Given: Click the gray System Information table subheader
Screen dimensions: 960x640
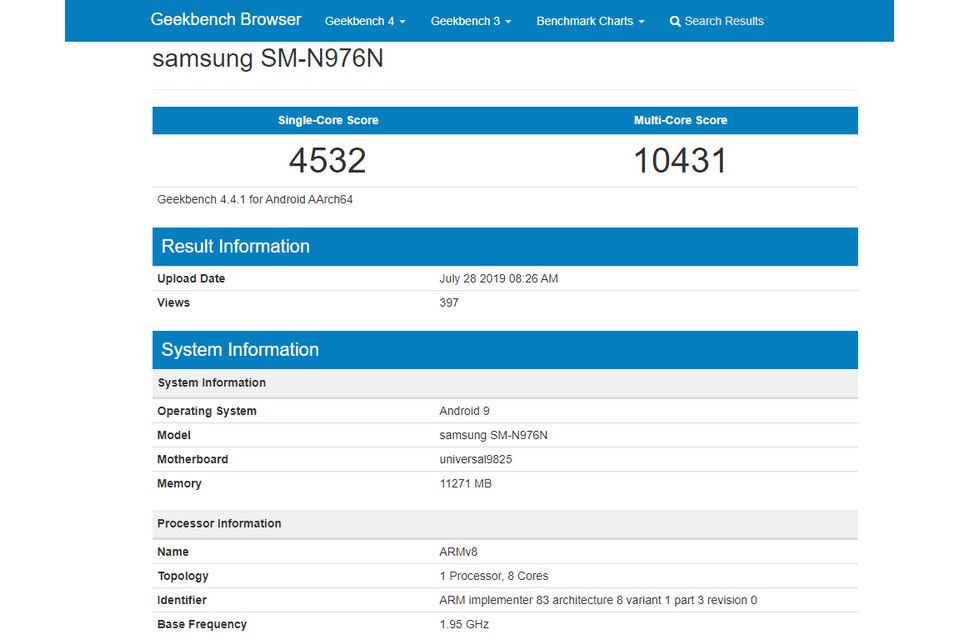Looking at the screenshot, I should [504, 383].
